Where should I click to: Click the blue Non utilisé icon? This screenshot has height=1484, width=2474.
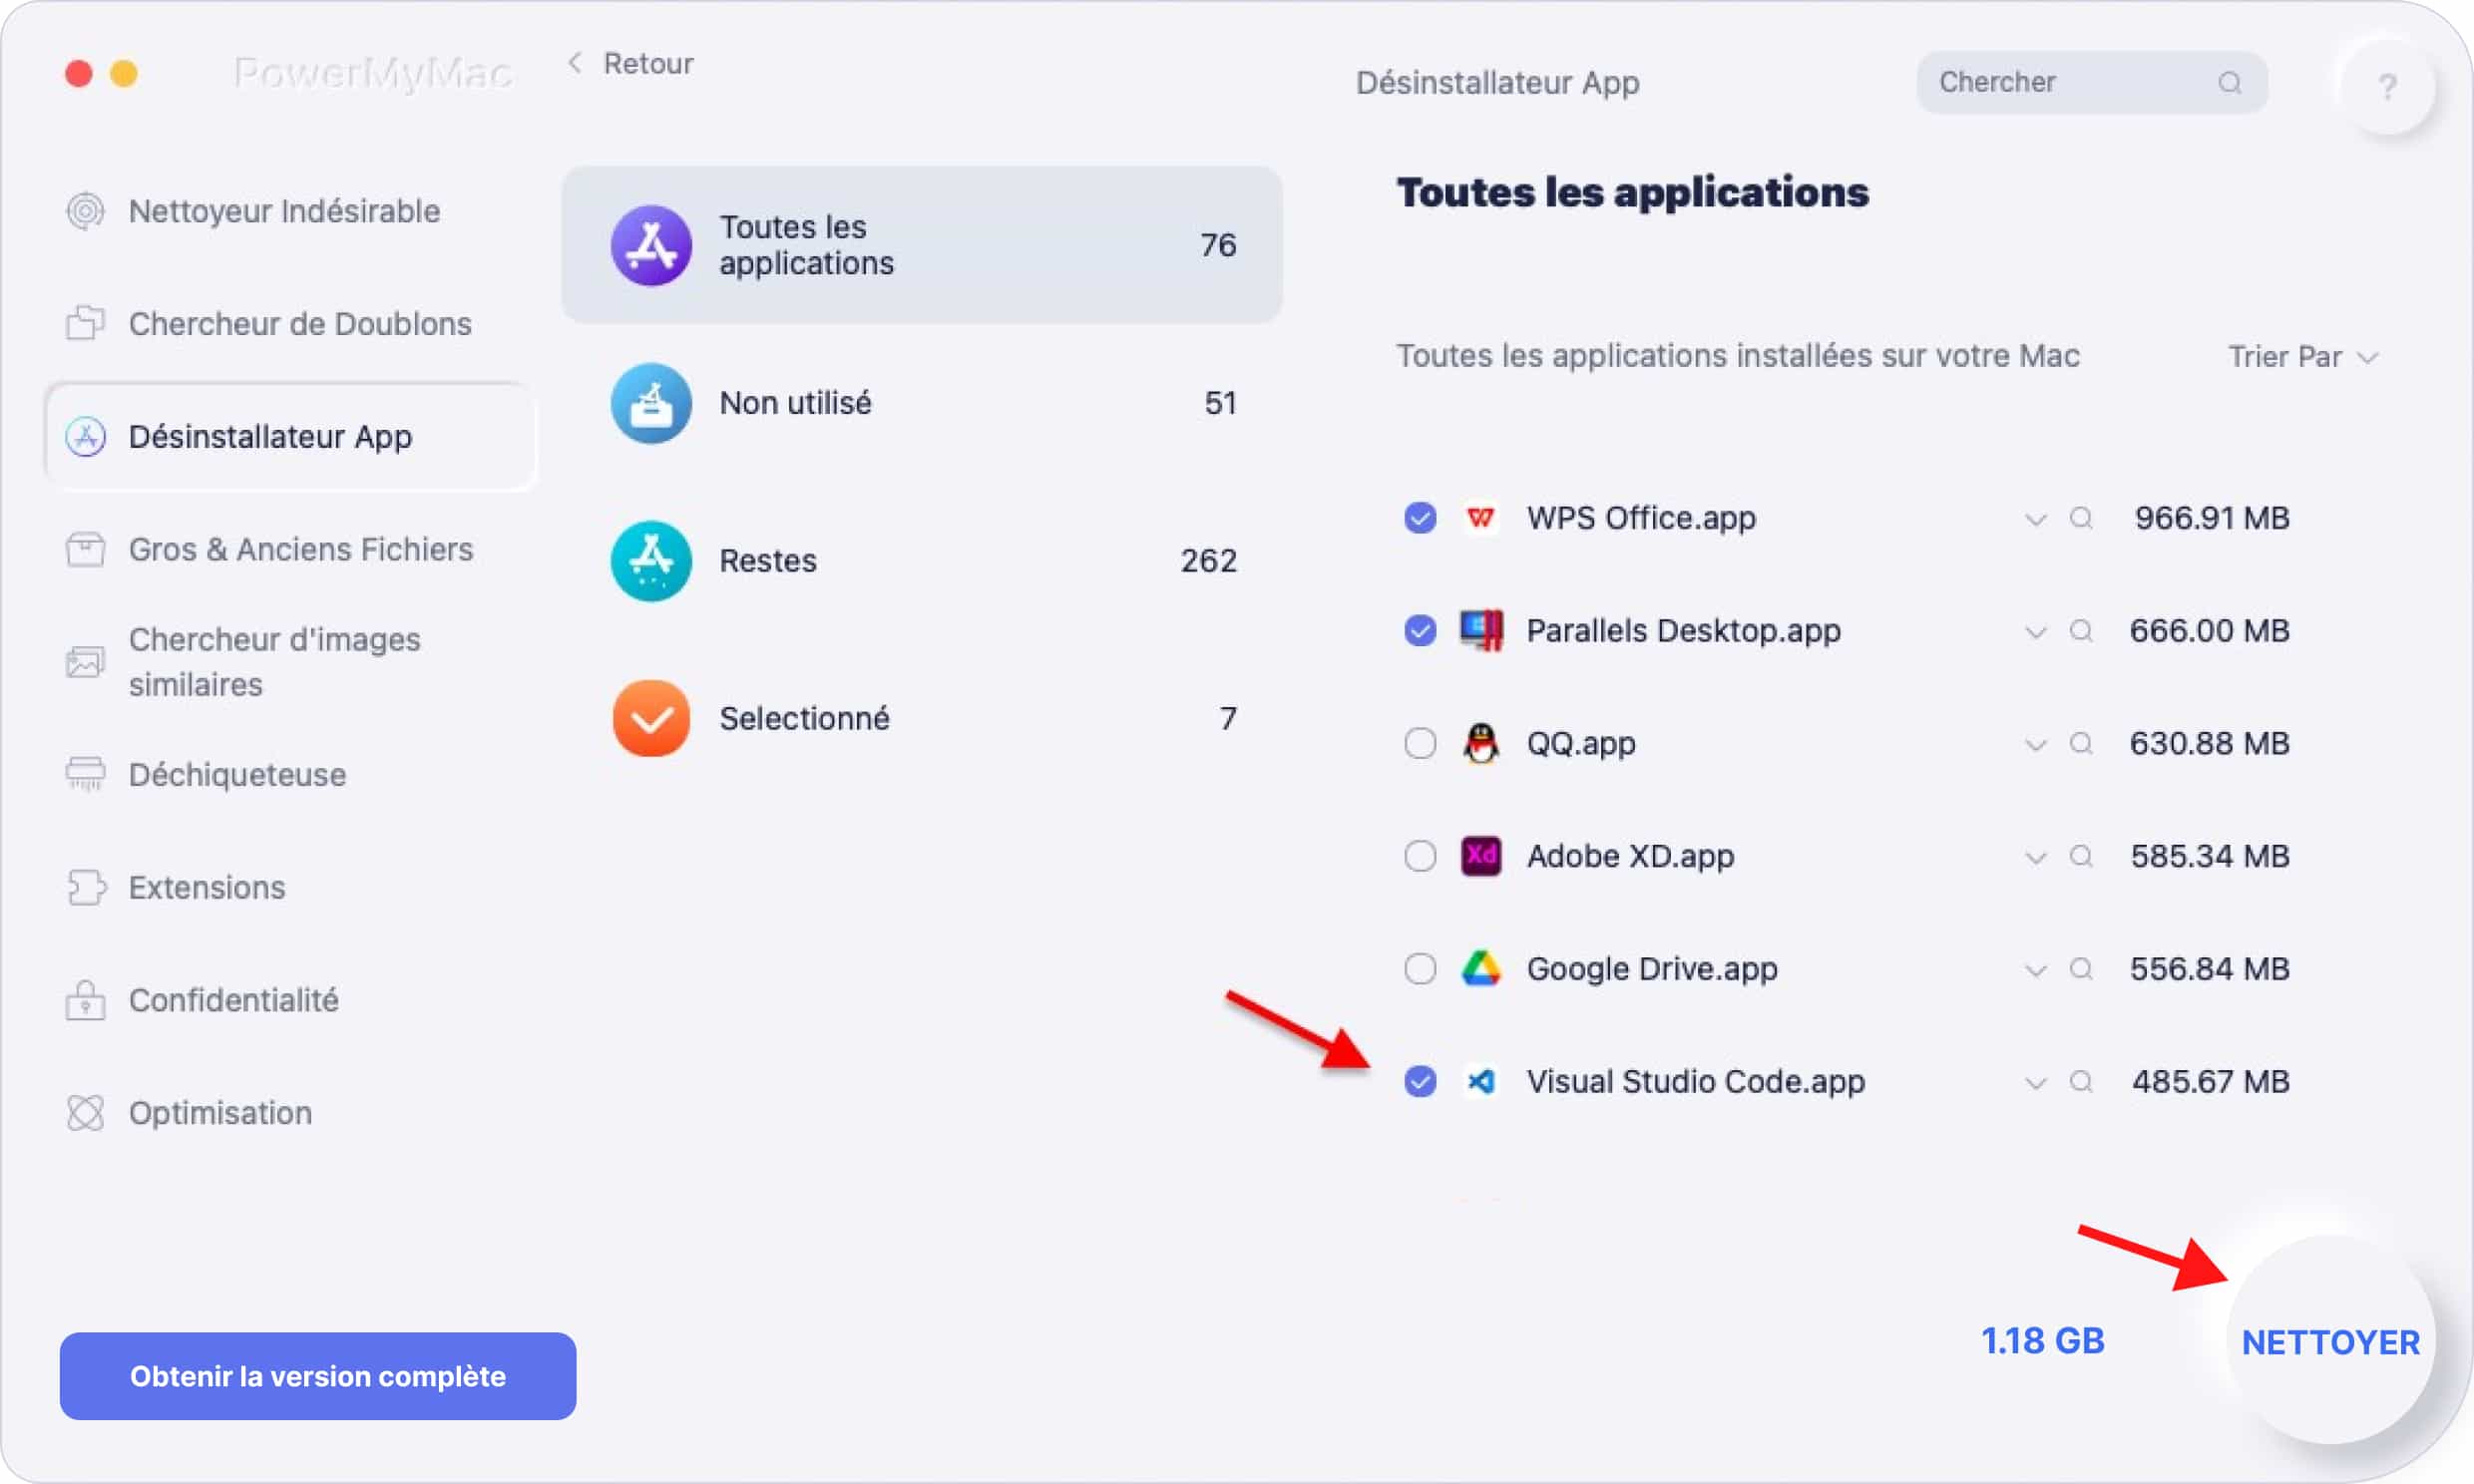pos(651,403)
